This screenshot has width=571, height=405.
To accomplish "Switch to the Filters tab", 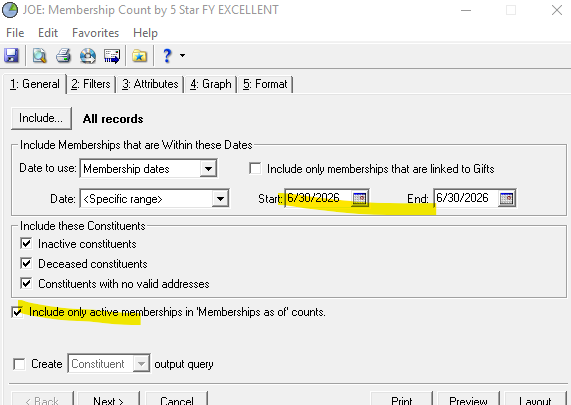I will click(91, 84).
